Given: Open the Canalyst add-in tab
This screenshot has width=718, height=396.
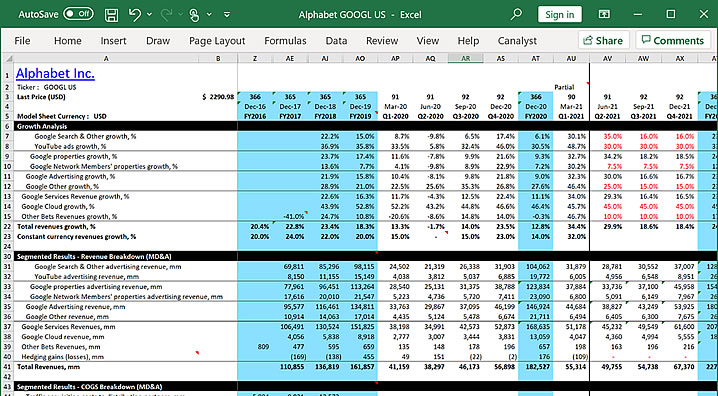Looking at the screenshot, I should point(517,41).
